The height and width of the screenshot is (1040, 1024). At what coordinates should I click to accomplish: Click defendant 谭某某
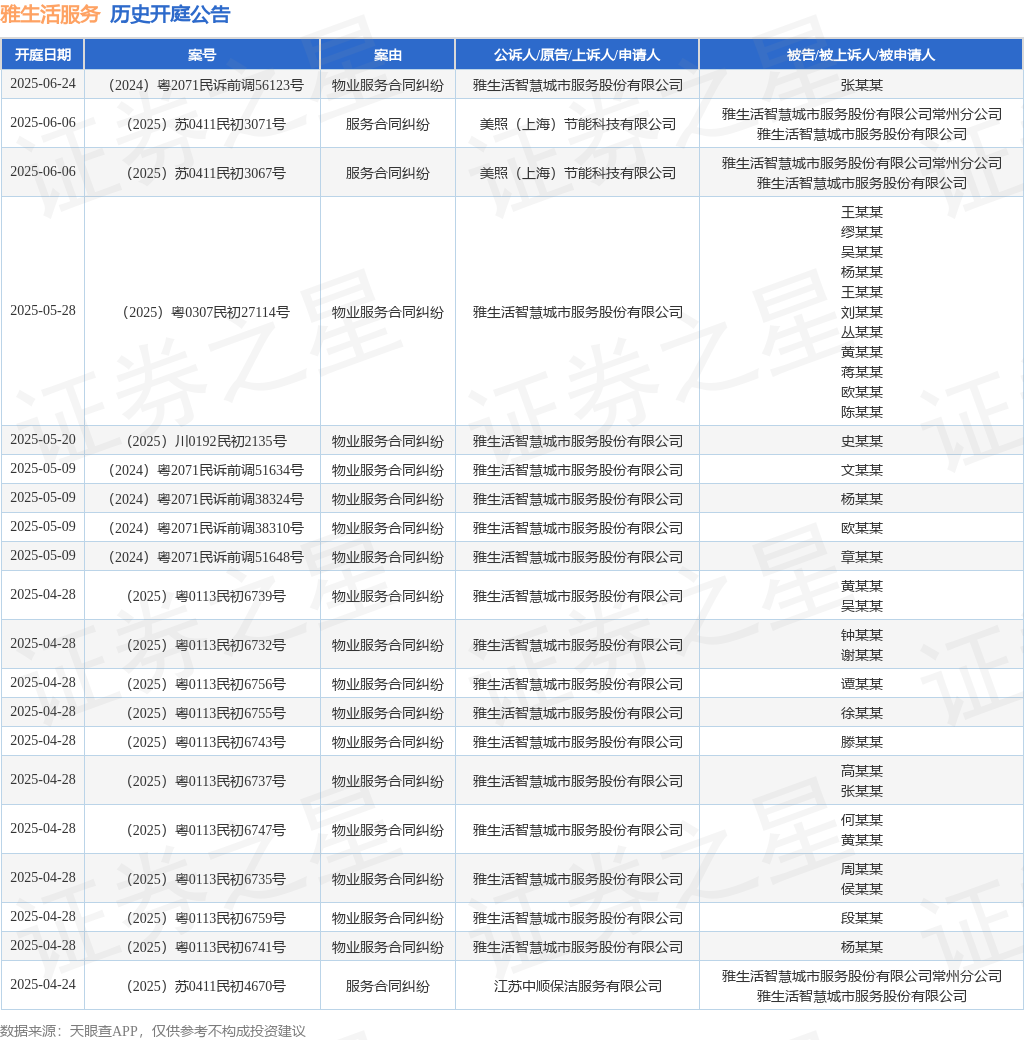862,684
